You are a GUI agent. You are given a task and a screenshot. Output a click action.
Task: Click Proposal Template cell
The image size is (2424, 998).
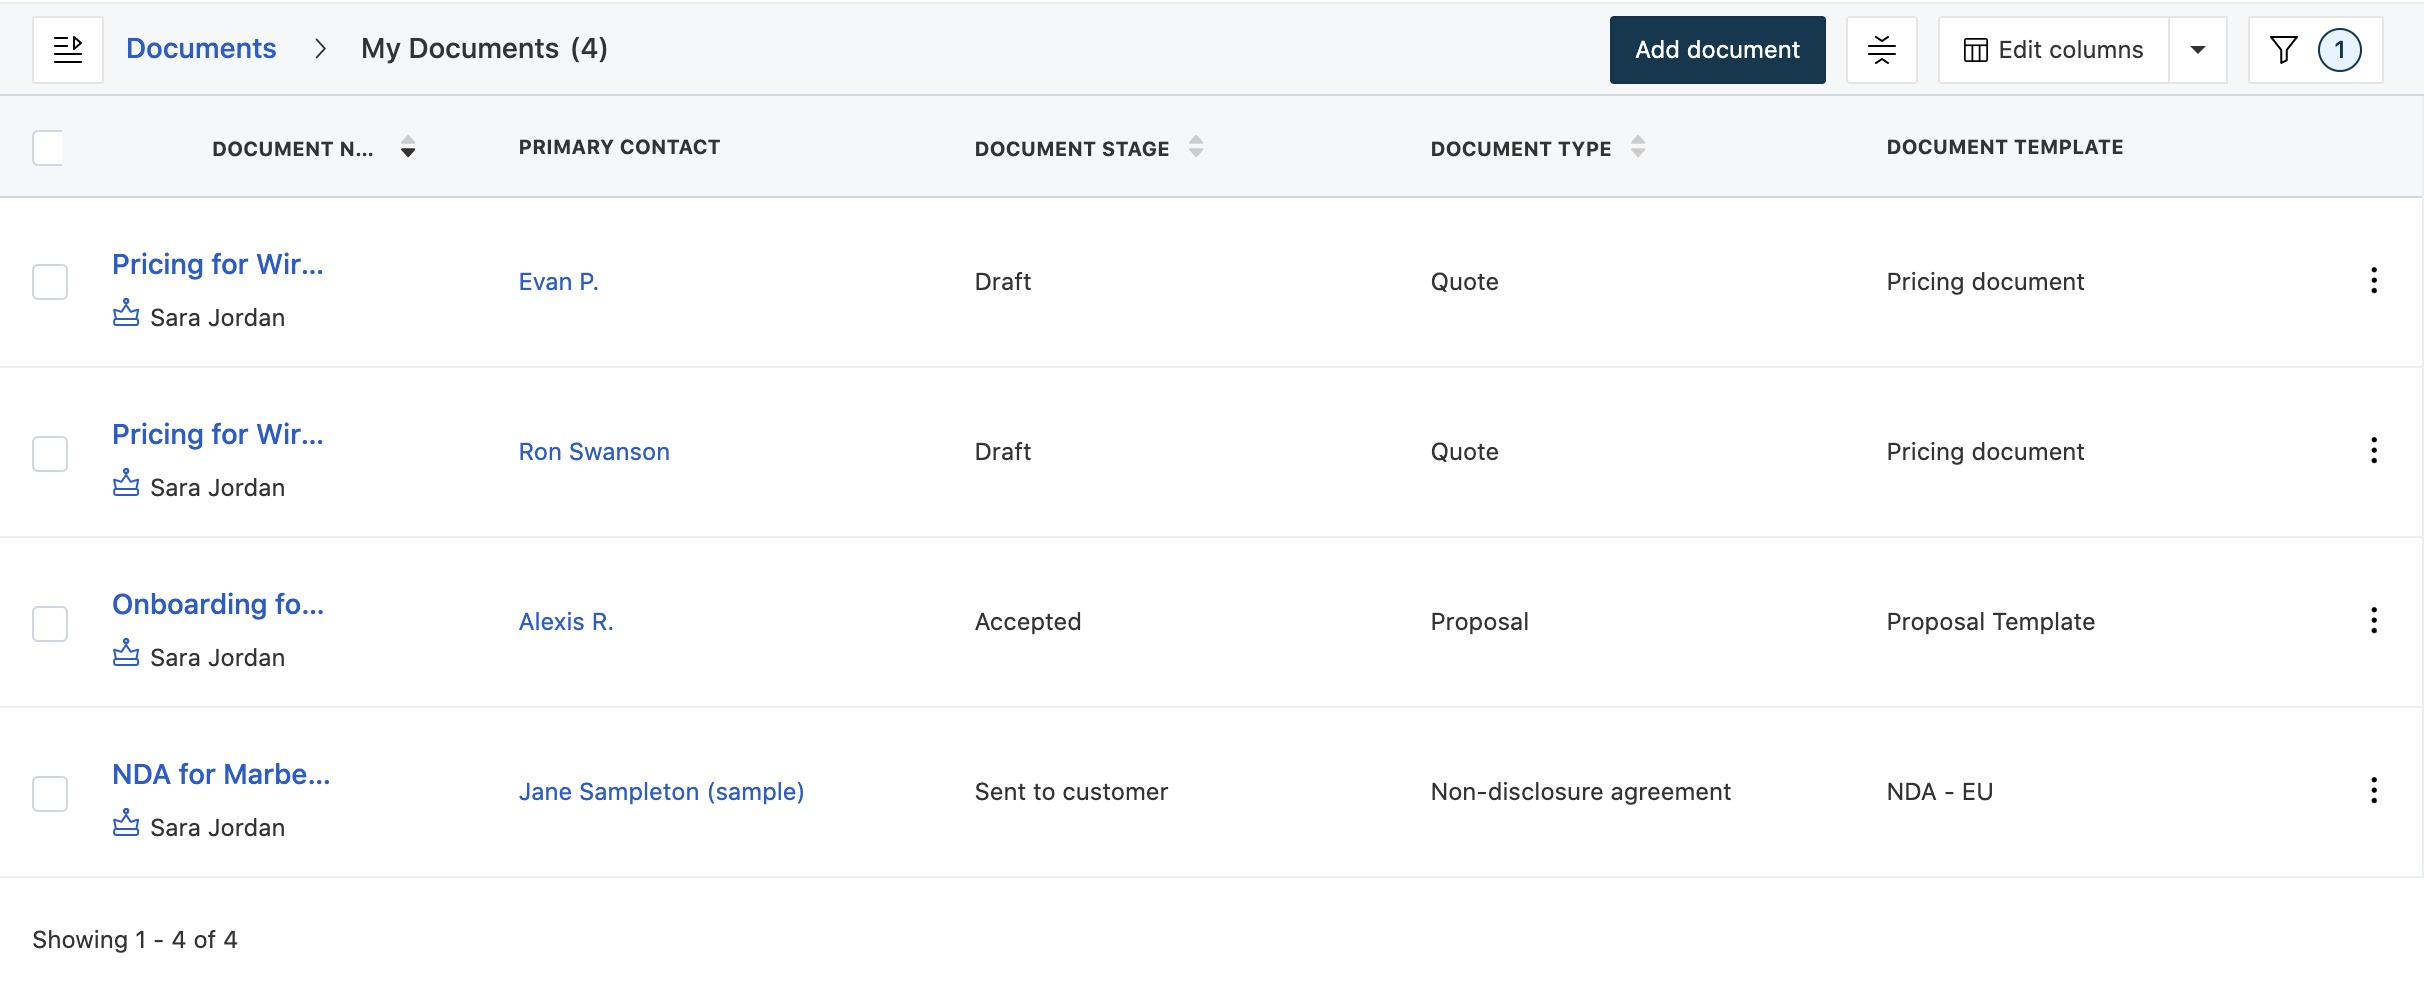[1990, 622]
